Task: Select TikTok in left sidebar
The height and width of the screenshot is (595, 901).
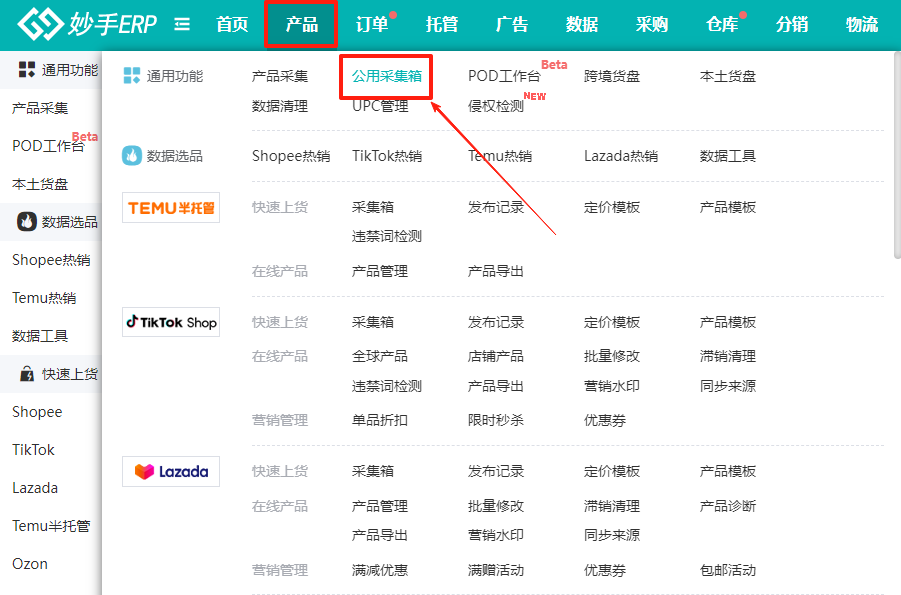Action: (x=33, y=450)
